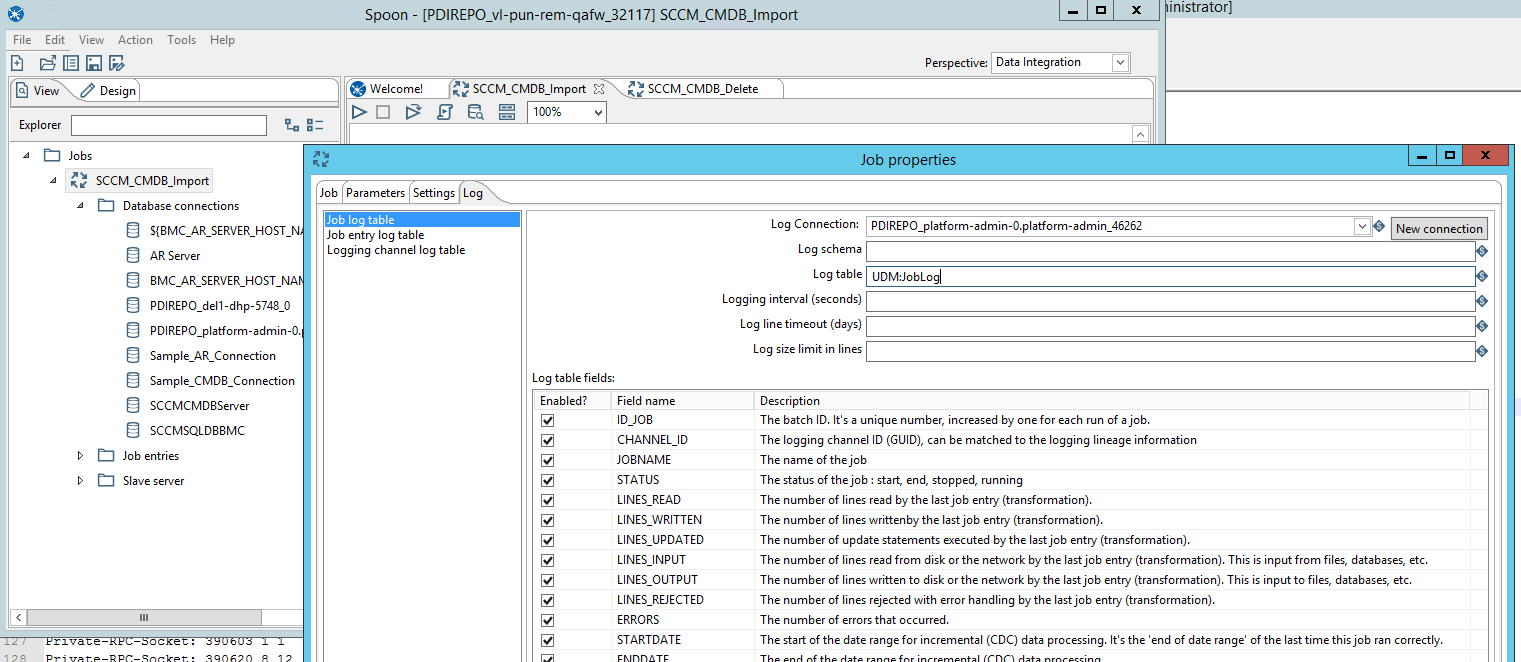Run the job with the play icon
The width and height of the screenshot is (1521, 662).
[359, 112]
